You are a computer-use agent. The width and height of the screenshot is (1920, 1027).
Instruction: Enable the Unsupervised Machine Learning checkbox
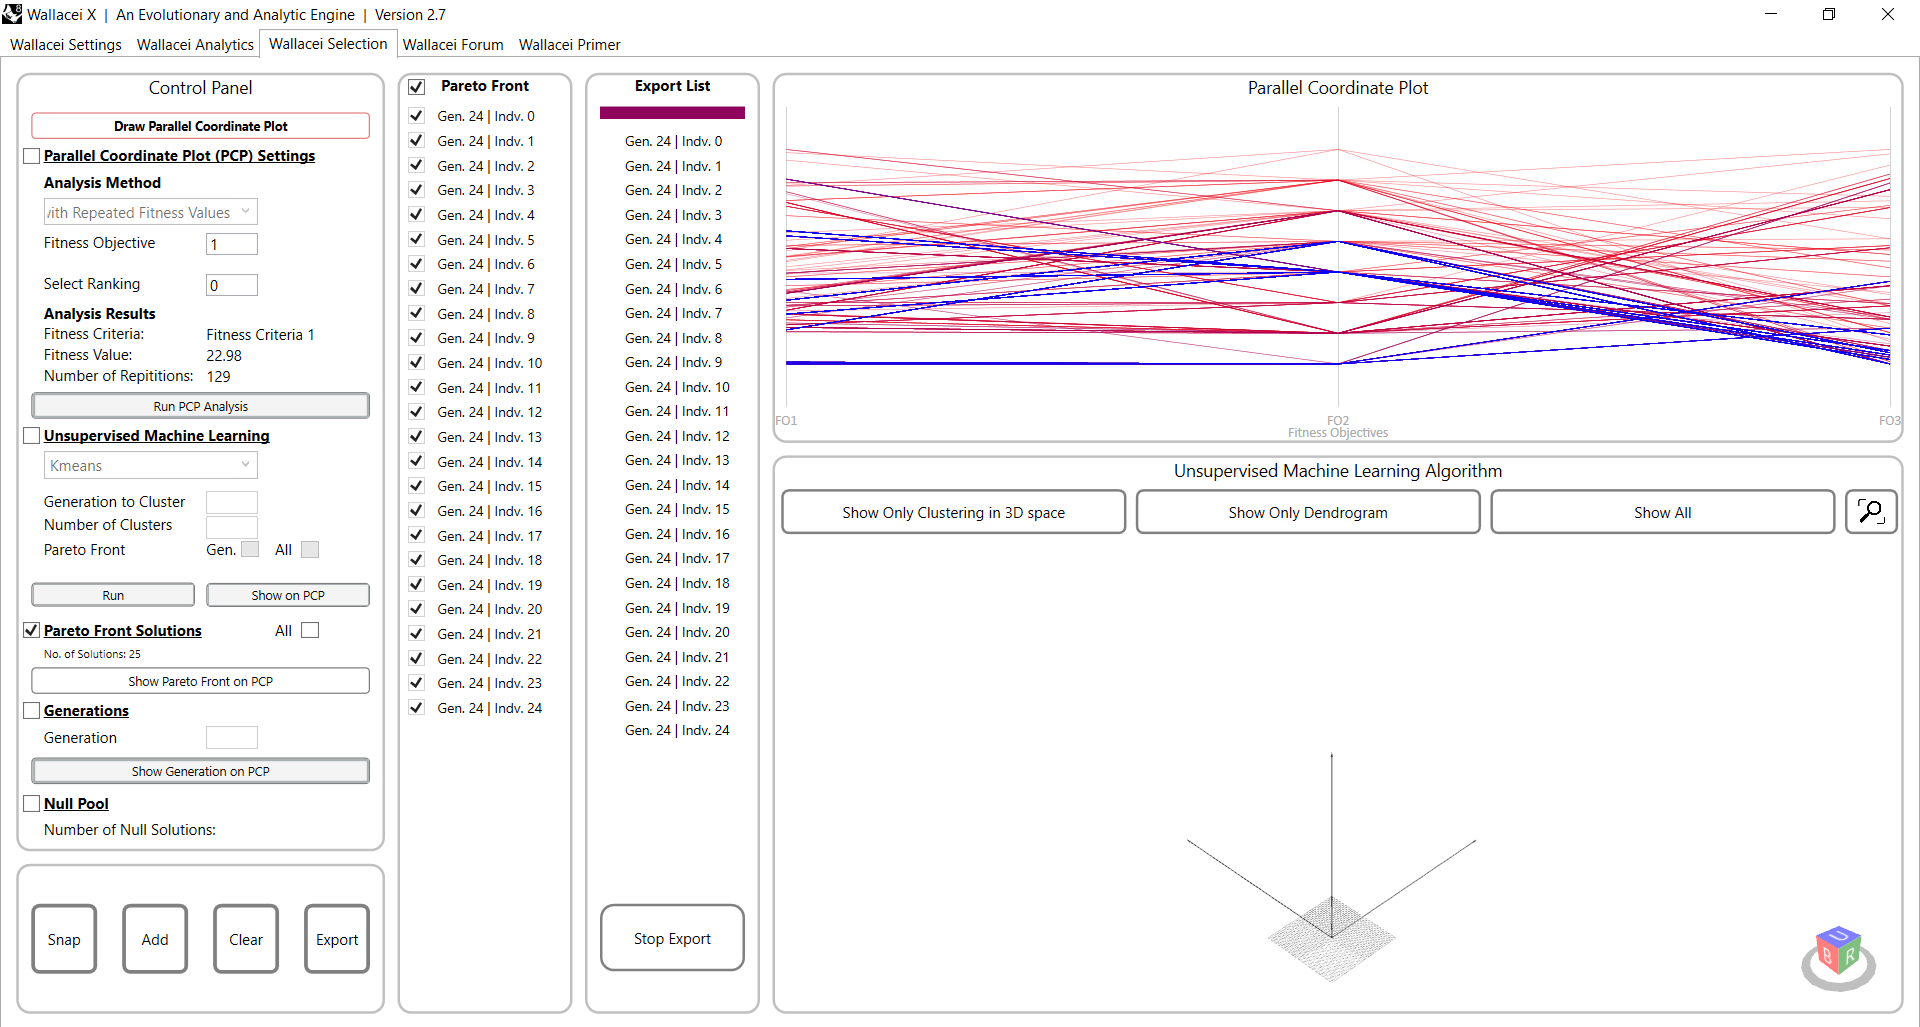pyautogui.click(x=31, y=435)
